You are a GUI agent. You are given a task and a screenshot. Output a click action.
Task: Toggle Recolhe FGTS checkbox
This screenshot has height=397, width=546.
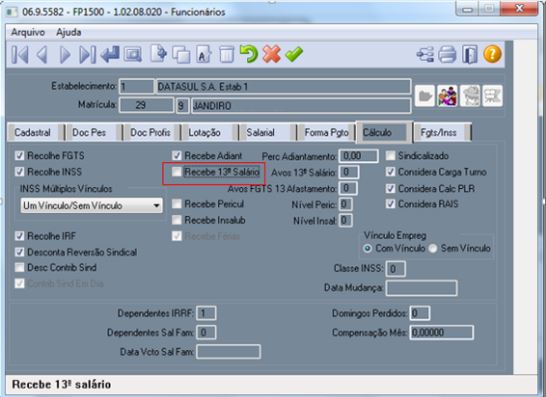click(x=20, y=156)
